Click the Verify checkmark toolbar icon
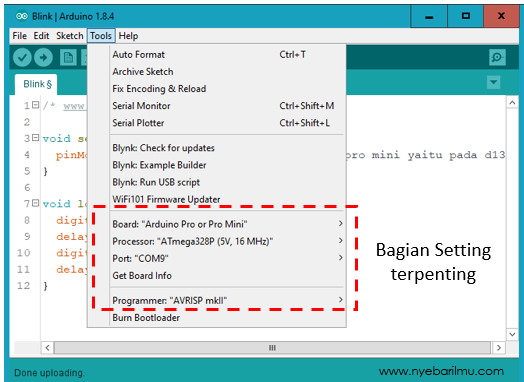 tap(22, 57)
